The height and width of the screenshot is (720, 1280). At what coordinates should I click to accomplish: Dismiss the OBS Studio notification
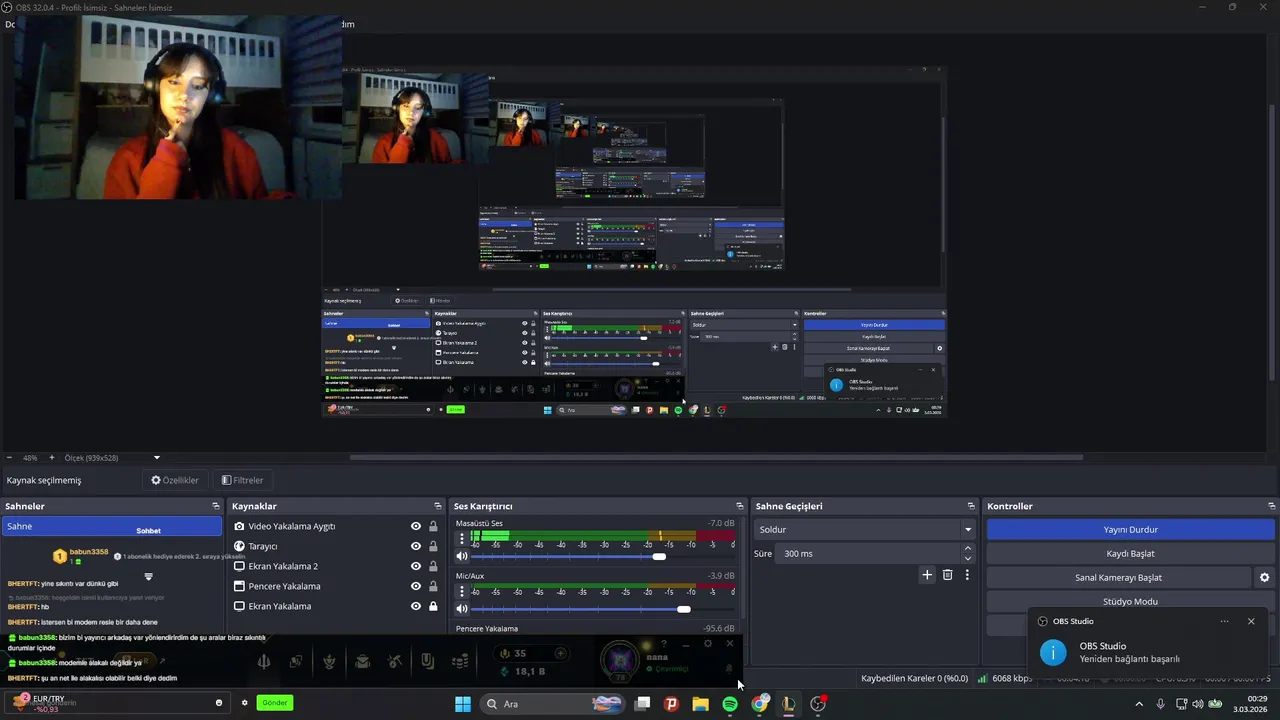pos(1251,621)
